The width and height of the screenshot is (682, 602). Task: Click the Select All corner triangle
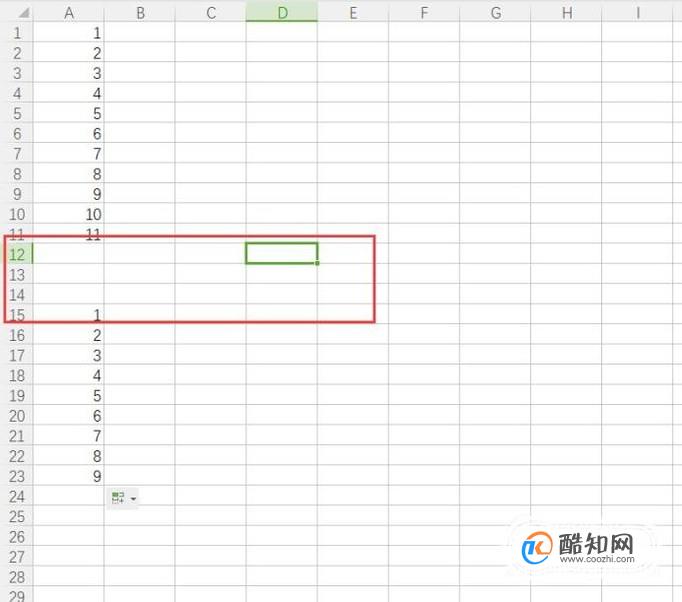[23, 13]
